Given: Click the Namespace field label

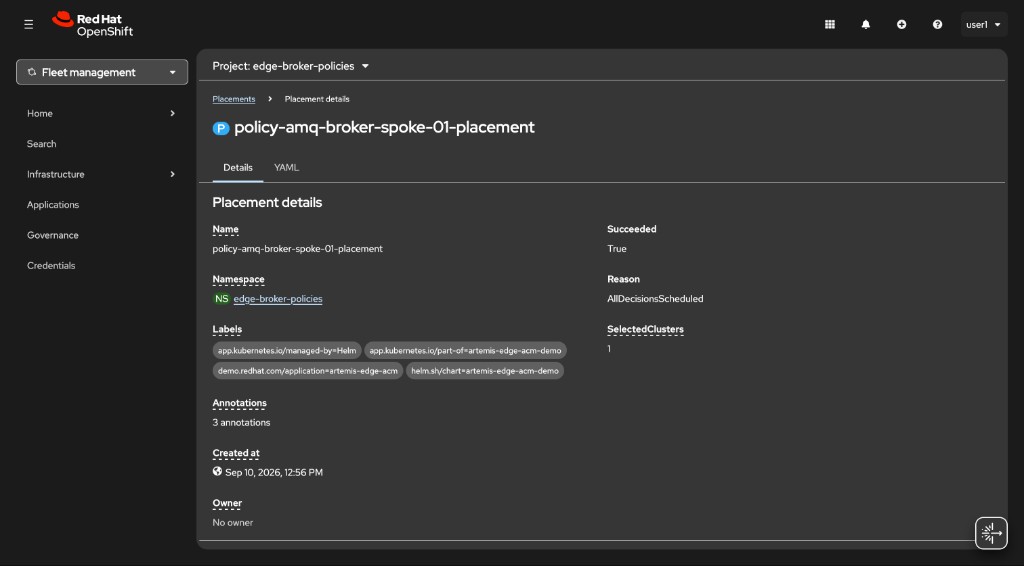Looking at the screenshot, I should (238, 279).
